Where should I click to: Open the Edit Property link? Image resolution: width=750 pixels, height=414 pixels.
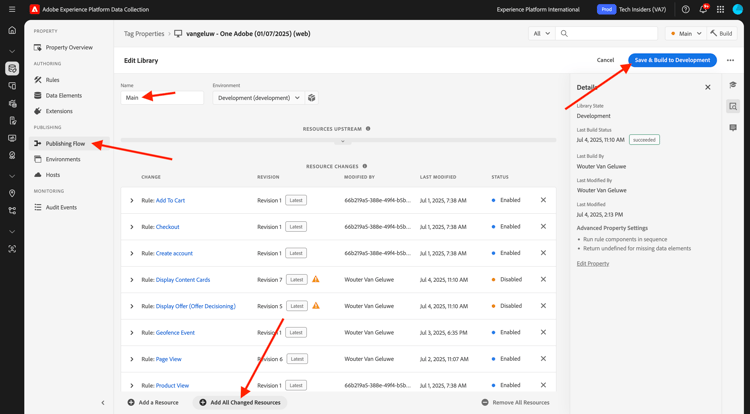593,263
